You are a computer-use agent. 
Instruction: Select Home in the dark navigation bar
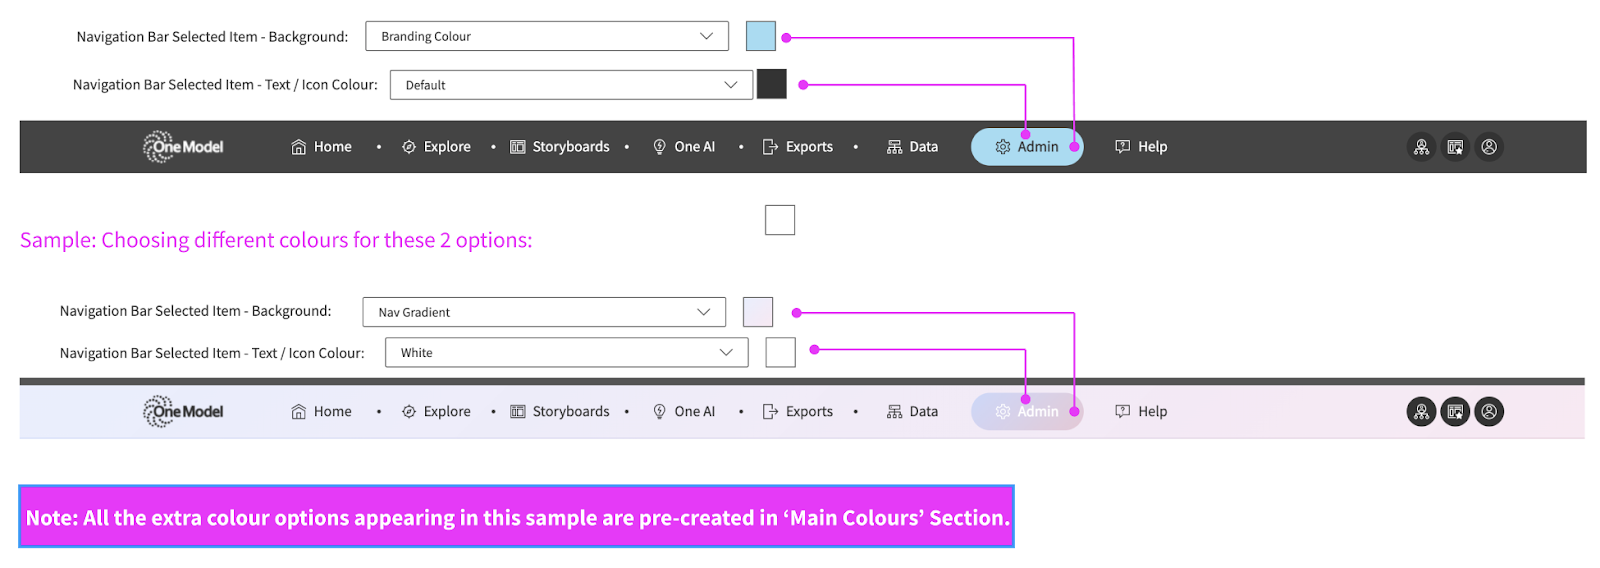pyautogui.click(x=322, y=147)
